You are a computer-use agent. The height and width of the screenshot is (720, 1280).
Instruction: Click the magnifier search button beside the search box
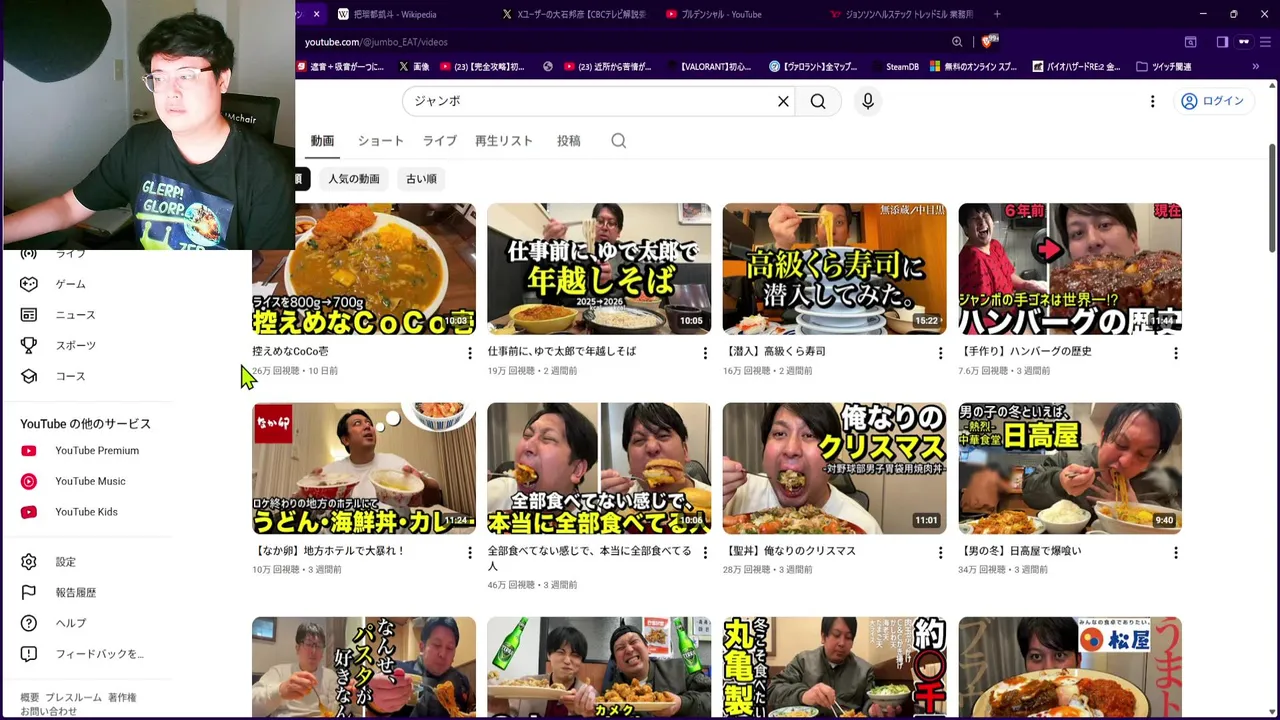818,101
